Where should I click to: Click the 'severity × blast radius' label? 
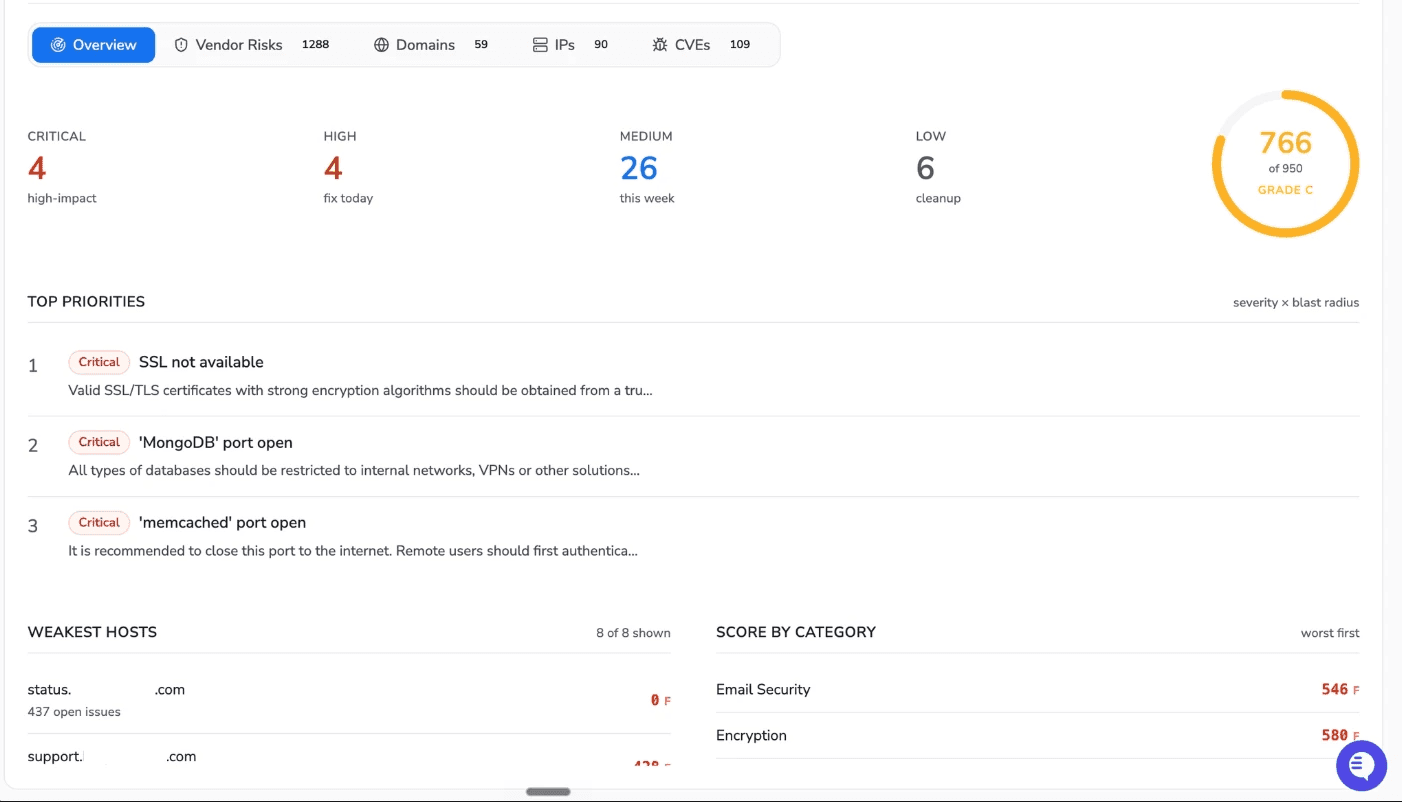click(x=1296, y=303)
